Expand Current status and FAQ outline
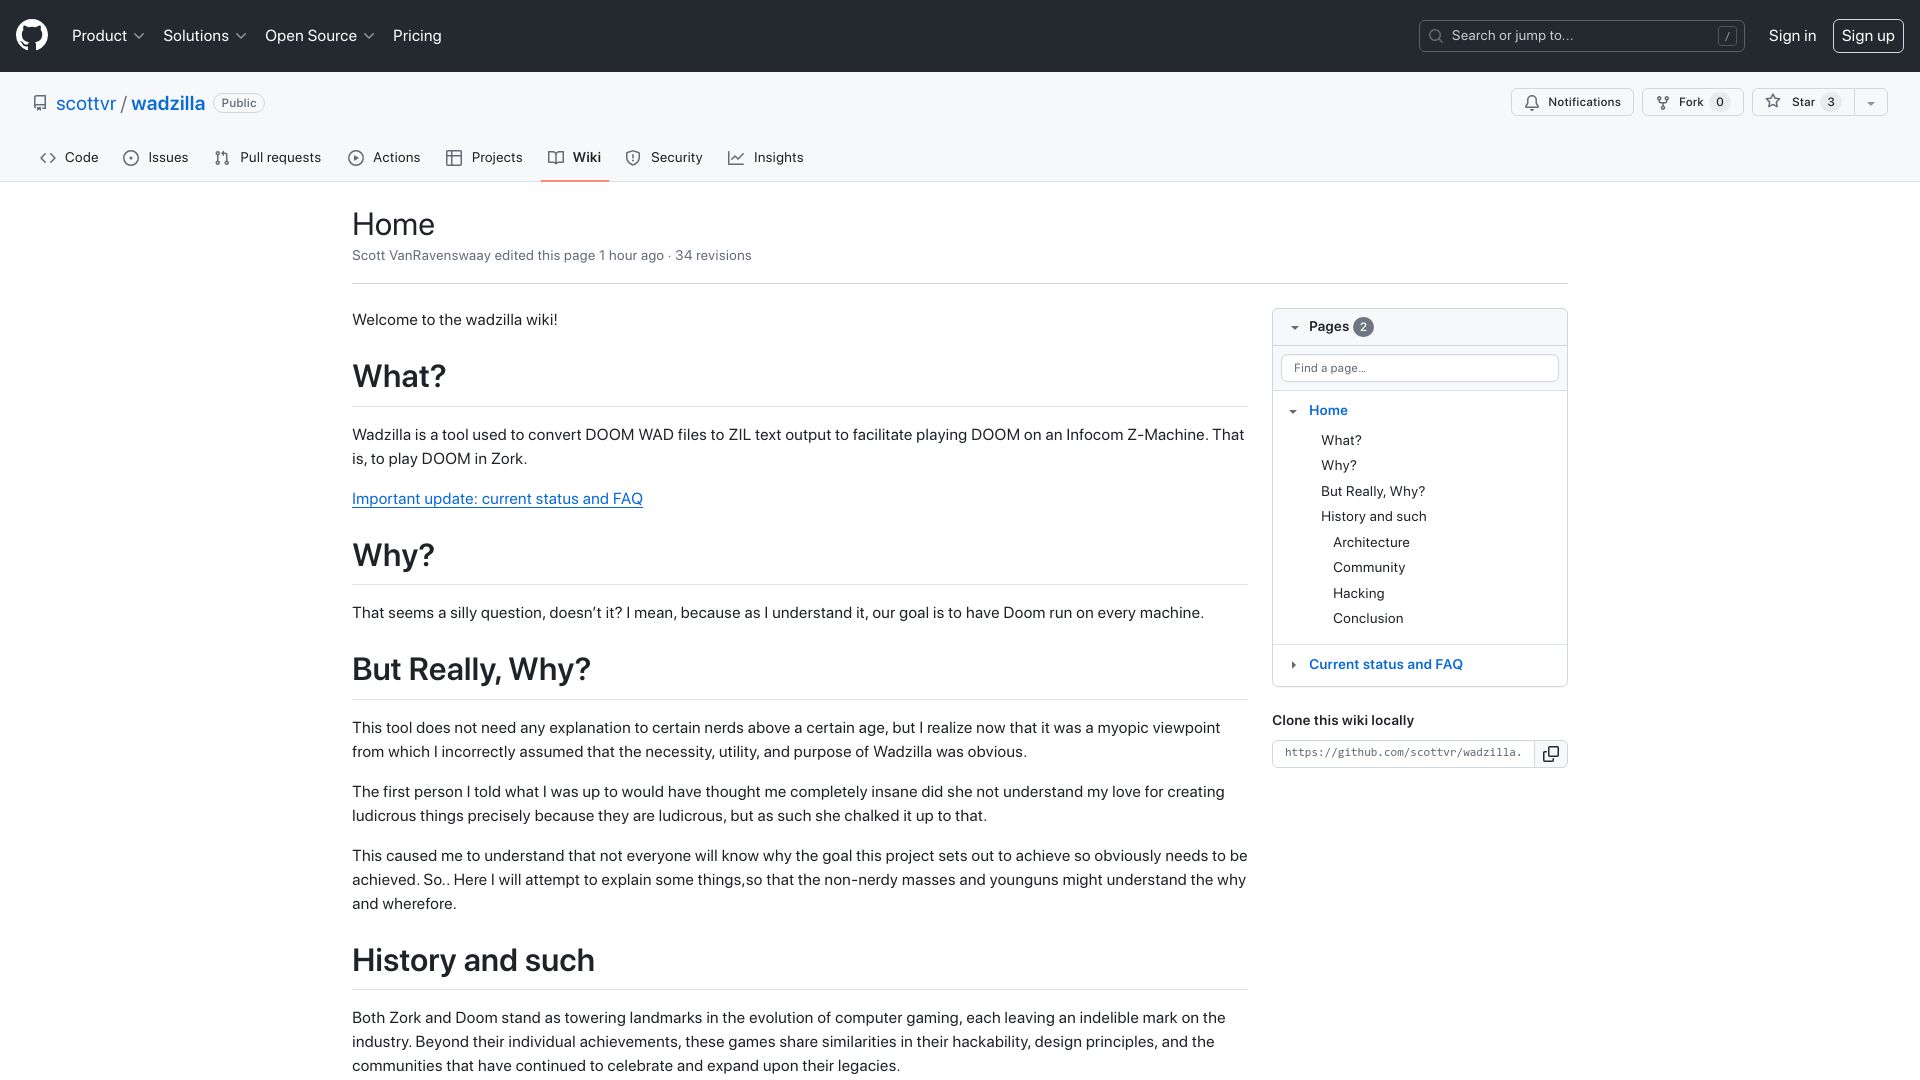Image resolution: width=1920 pixels, height=1080 pixels. tap(1293, 665)
